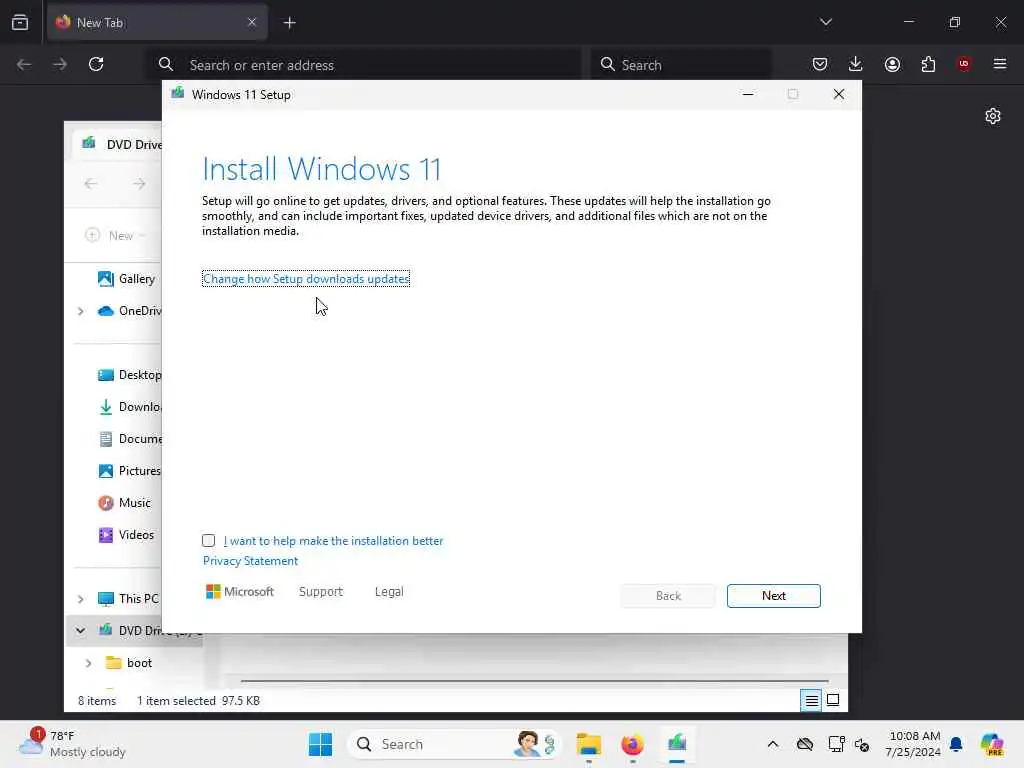Open Firefox View icon at tab bar start
This screenshot has height=768, width=1024.
[20, 22]
